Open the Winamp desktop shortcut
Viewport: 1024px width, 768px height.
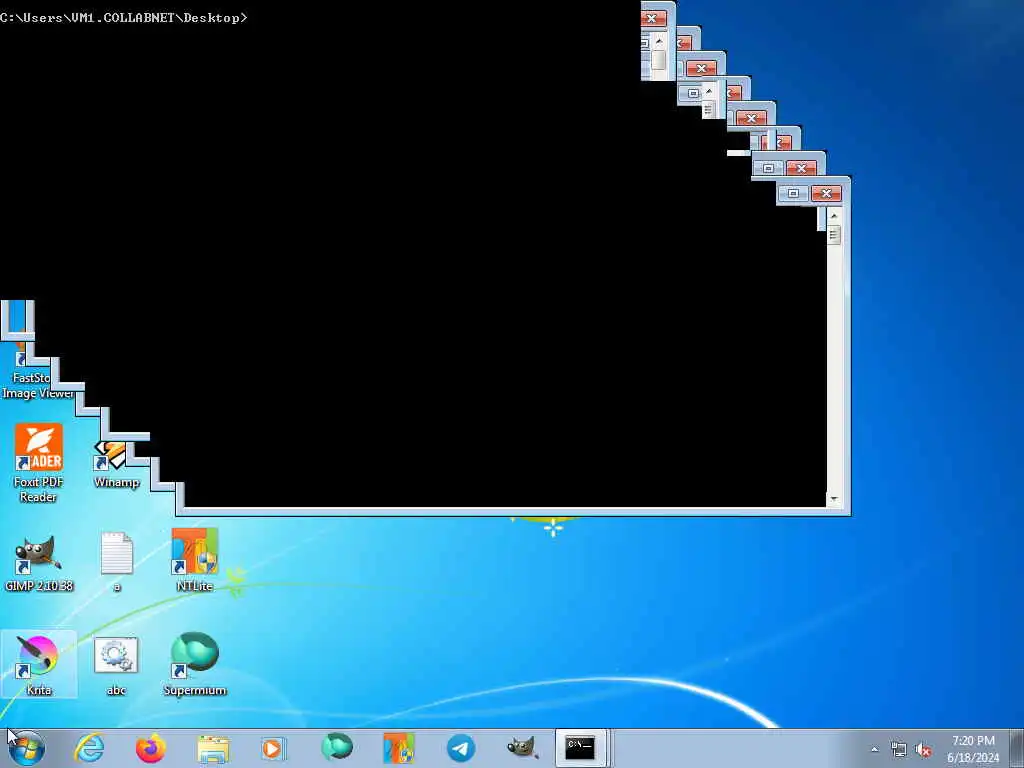[116, 465]
